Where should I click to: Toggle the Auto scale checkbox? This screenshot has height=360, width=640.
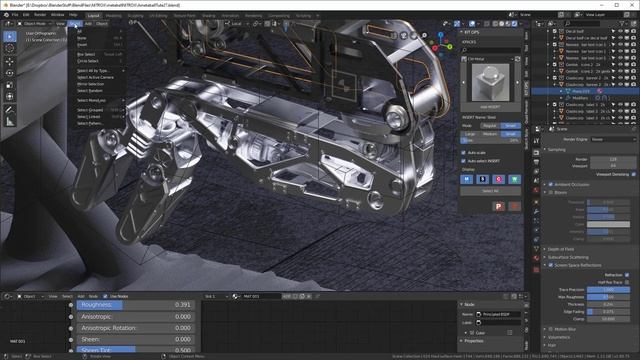463,153
